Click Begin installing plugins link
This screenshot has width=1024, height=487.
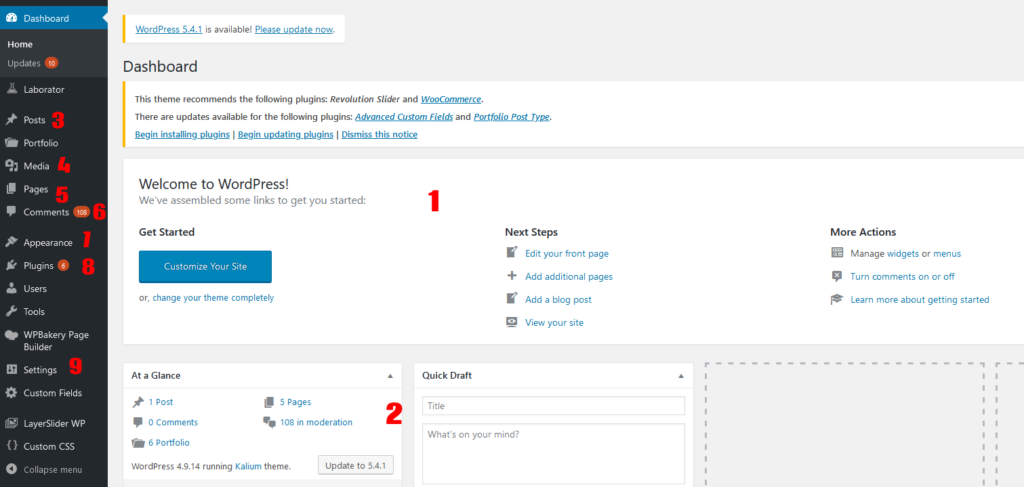pos(182,134)
